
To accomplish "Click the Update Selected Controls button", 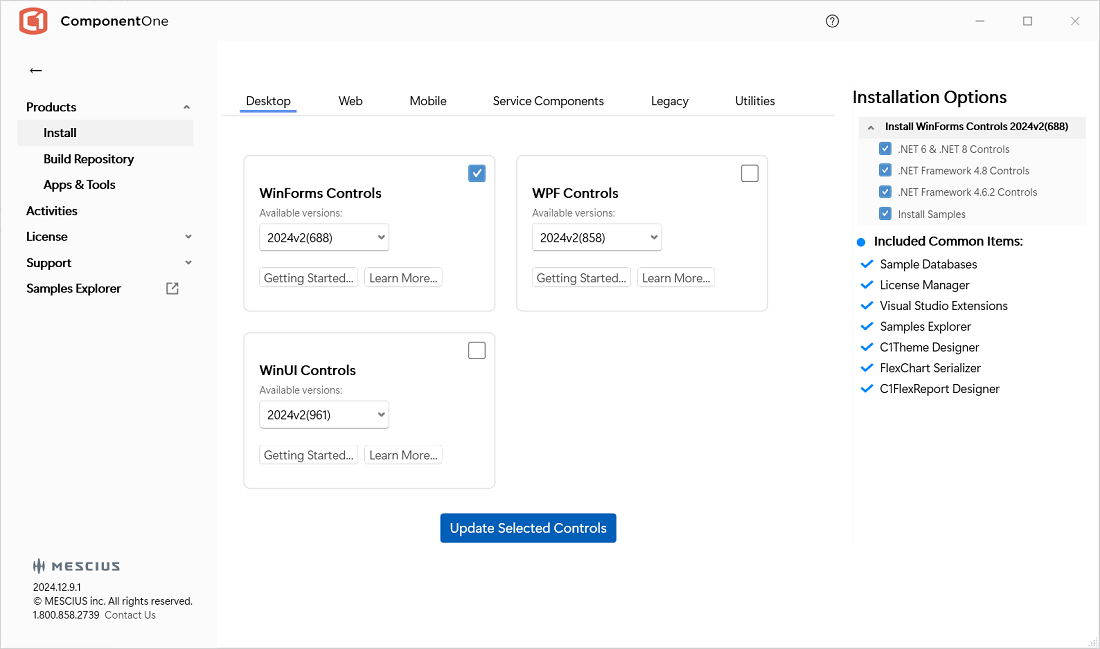I will tap(528, 528).
